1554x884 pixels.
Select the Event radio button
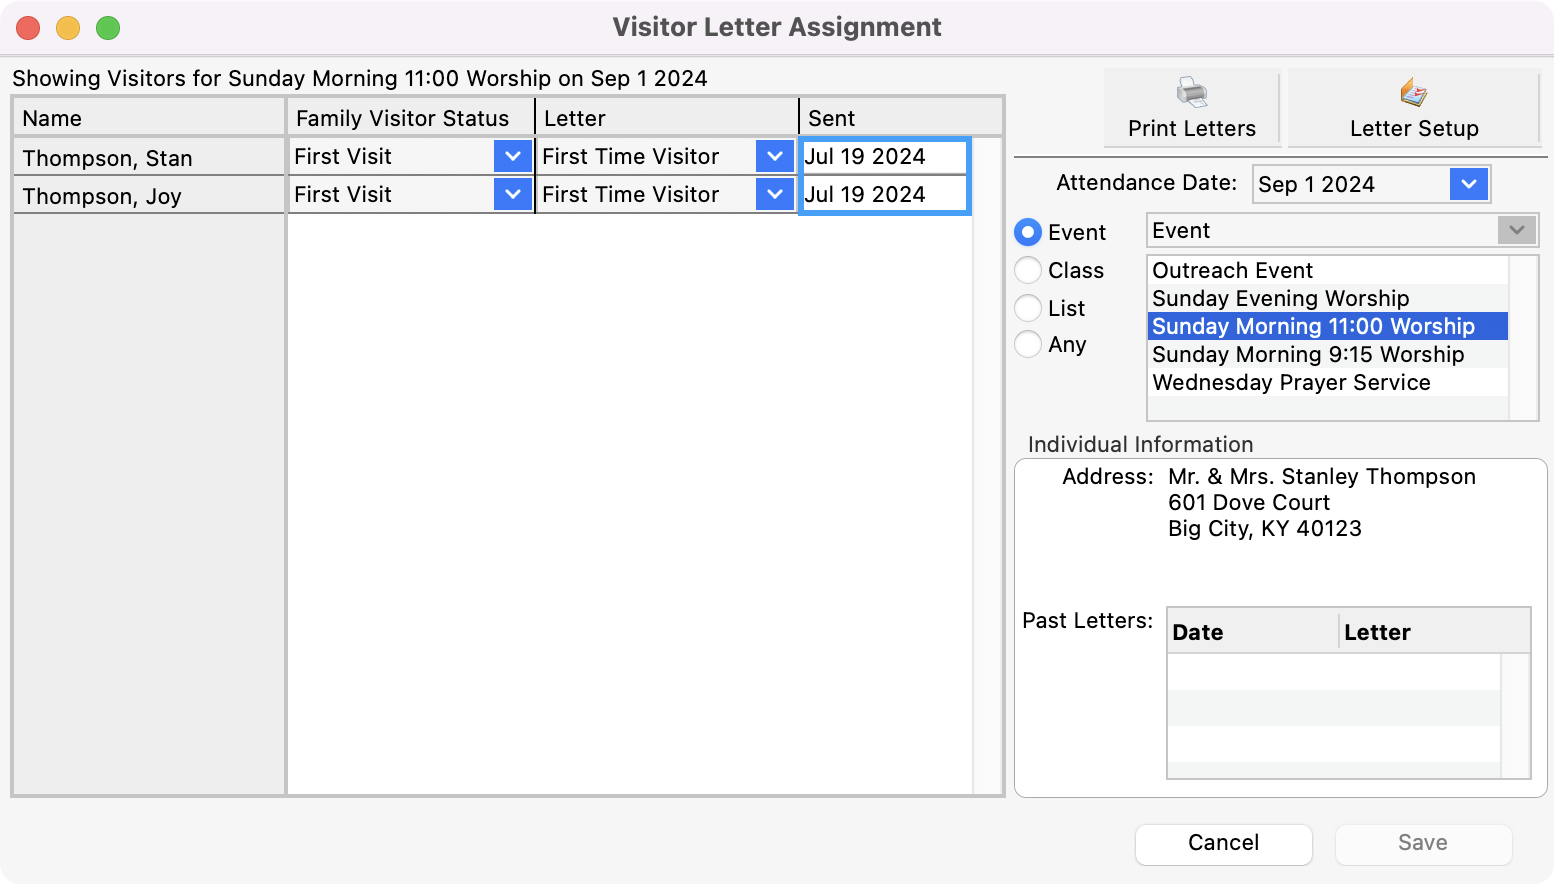coord(1028,233)
